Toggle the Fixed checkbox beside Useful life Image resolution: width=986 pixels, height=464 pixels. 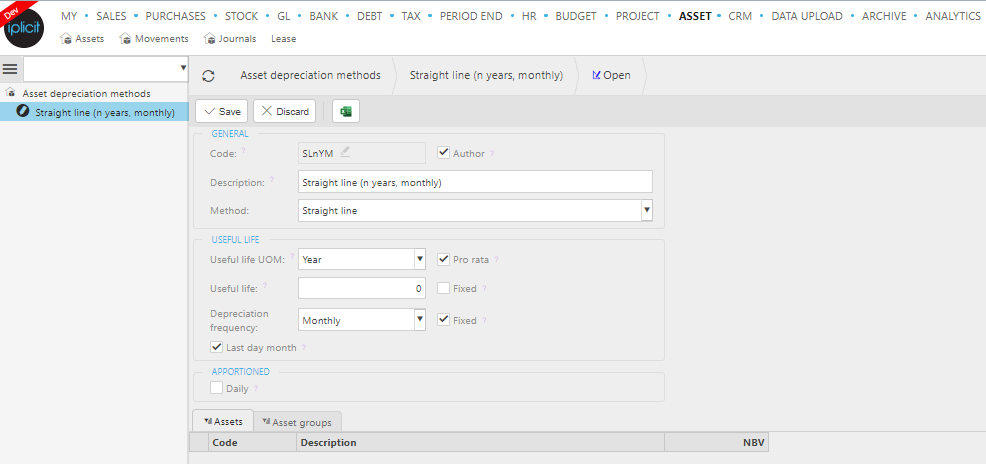(444, 289)
